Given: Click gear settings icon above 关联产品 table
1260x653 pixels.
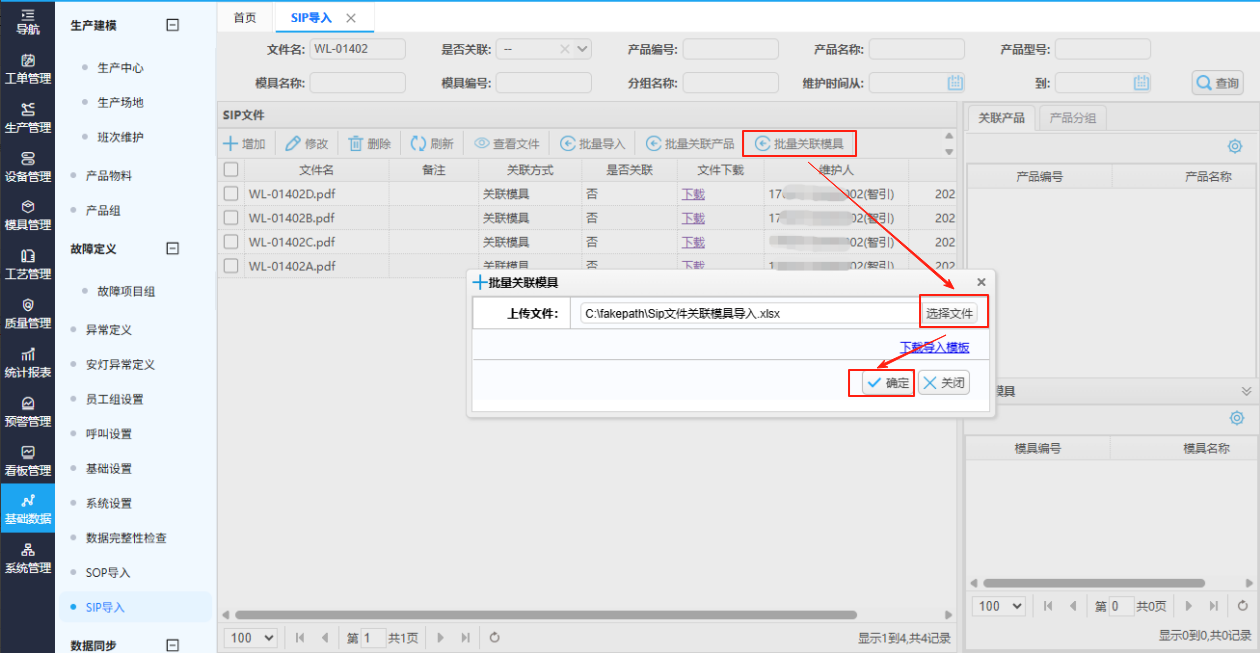Looking at the screenshot, I should pyautogui.click(x=1235, y=147).
